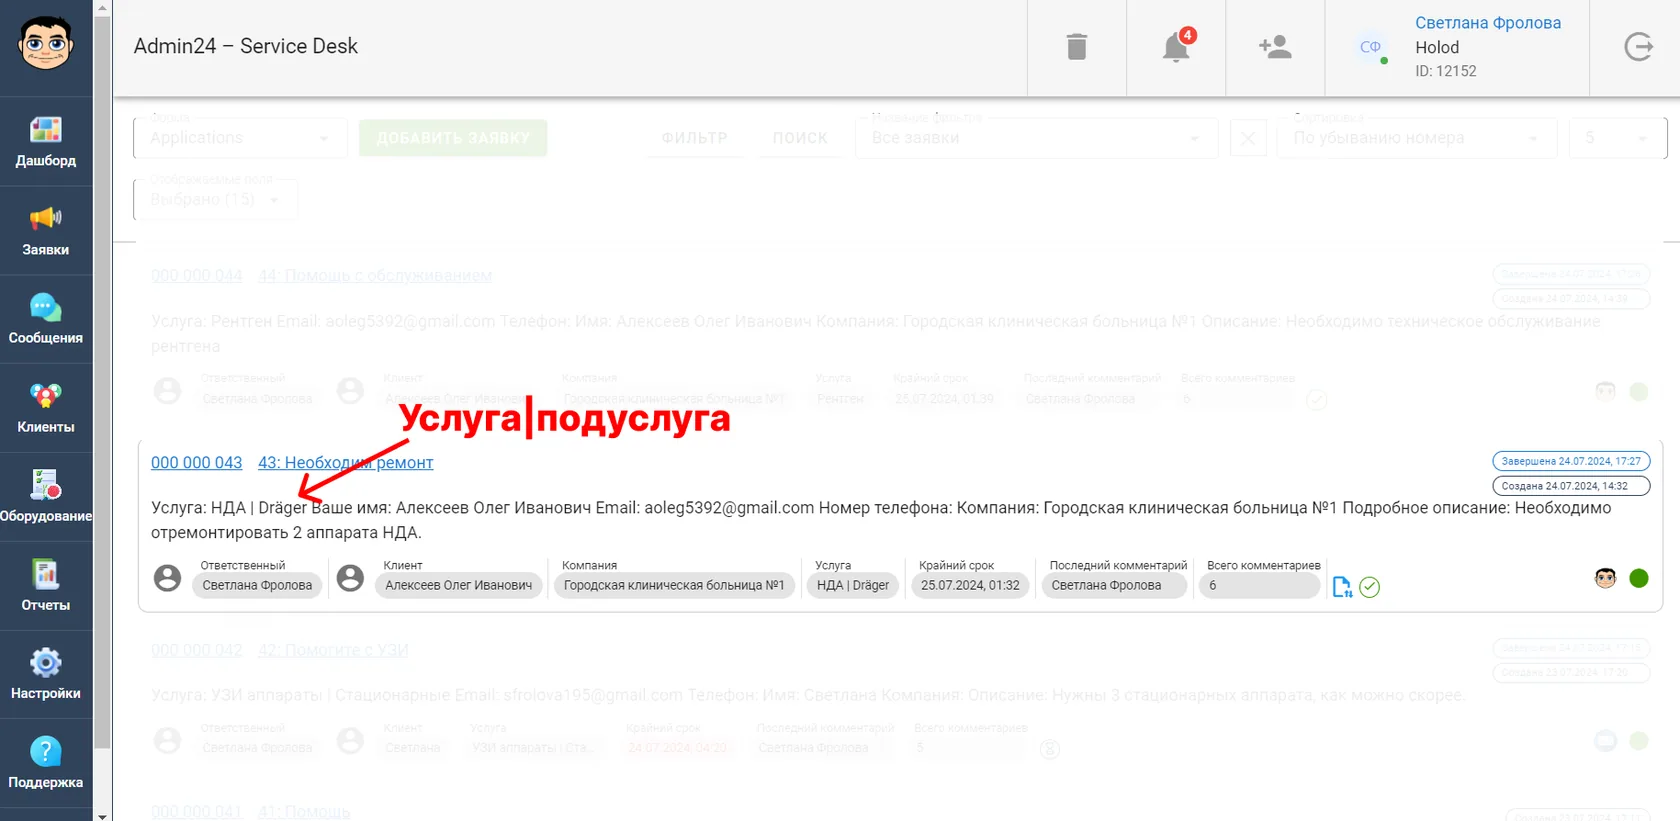The width and height of the screenshot is (1680, 821).
Task: Open the По убыванию номера sort dropdown
Action: coord(1416,138)
